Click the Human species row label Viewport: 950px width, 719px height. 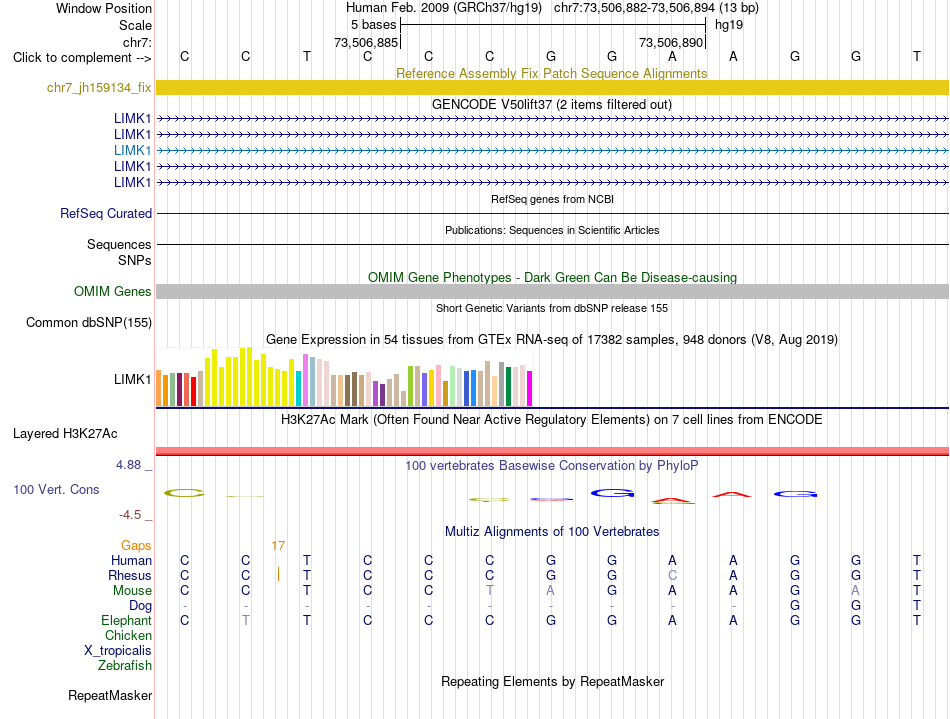tap(131, 560)
